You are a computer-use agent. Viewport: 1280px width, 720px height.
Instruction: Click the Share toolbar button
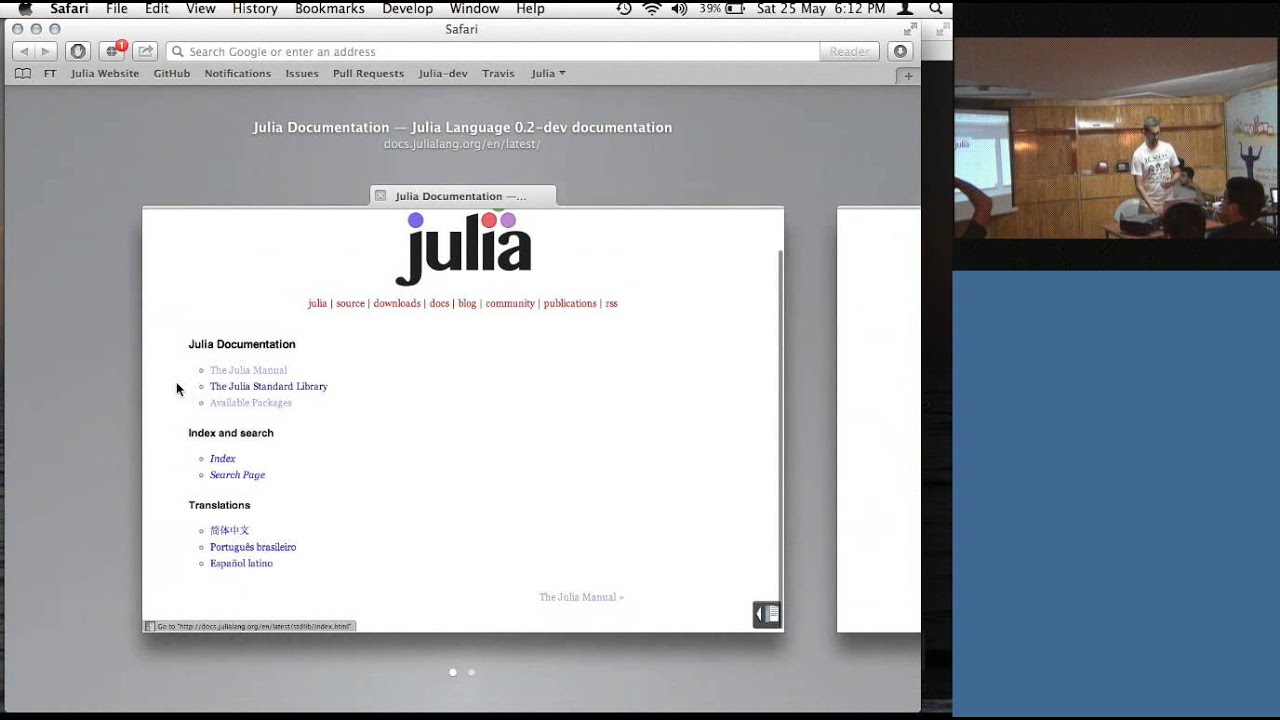145,51
